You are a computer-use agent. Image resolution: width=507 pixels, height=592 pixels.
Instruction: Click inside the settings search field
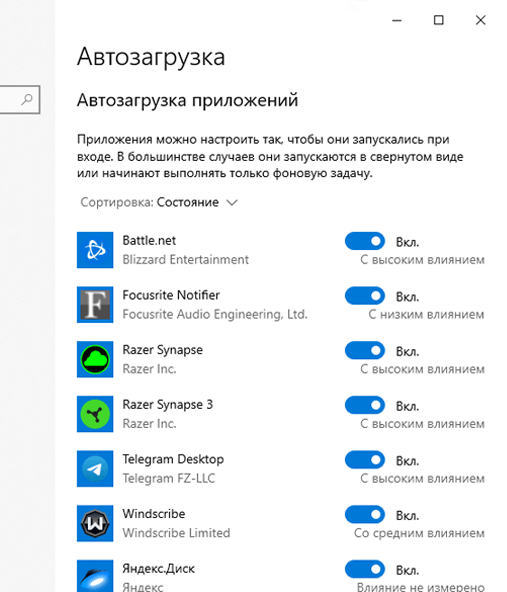coord(19,100)
